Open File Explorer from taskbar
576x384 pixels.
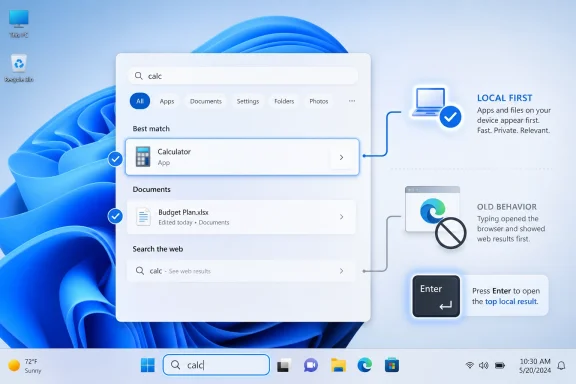tap(338, 365)
